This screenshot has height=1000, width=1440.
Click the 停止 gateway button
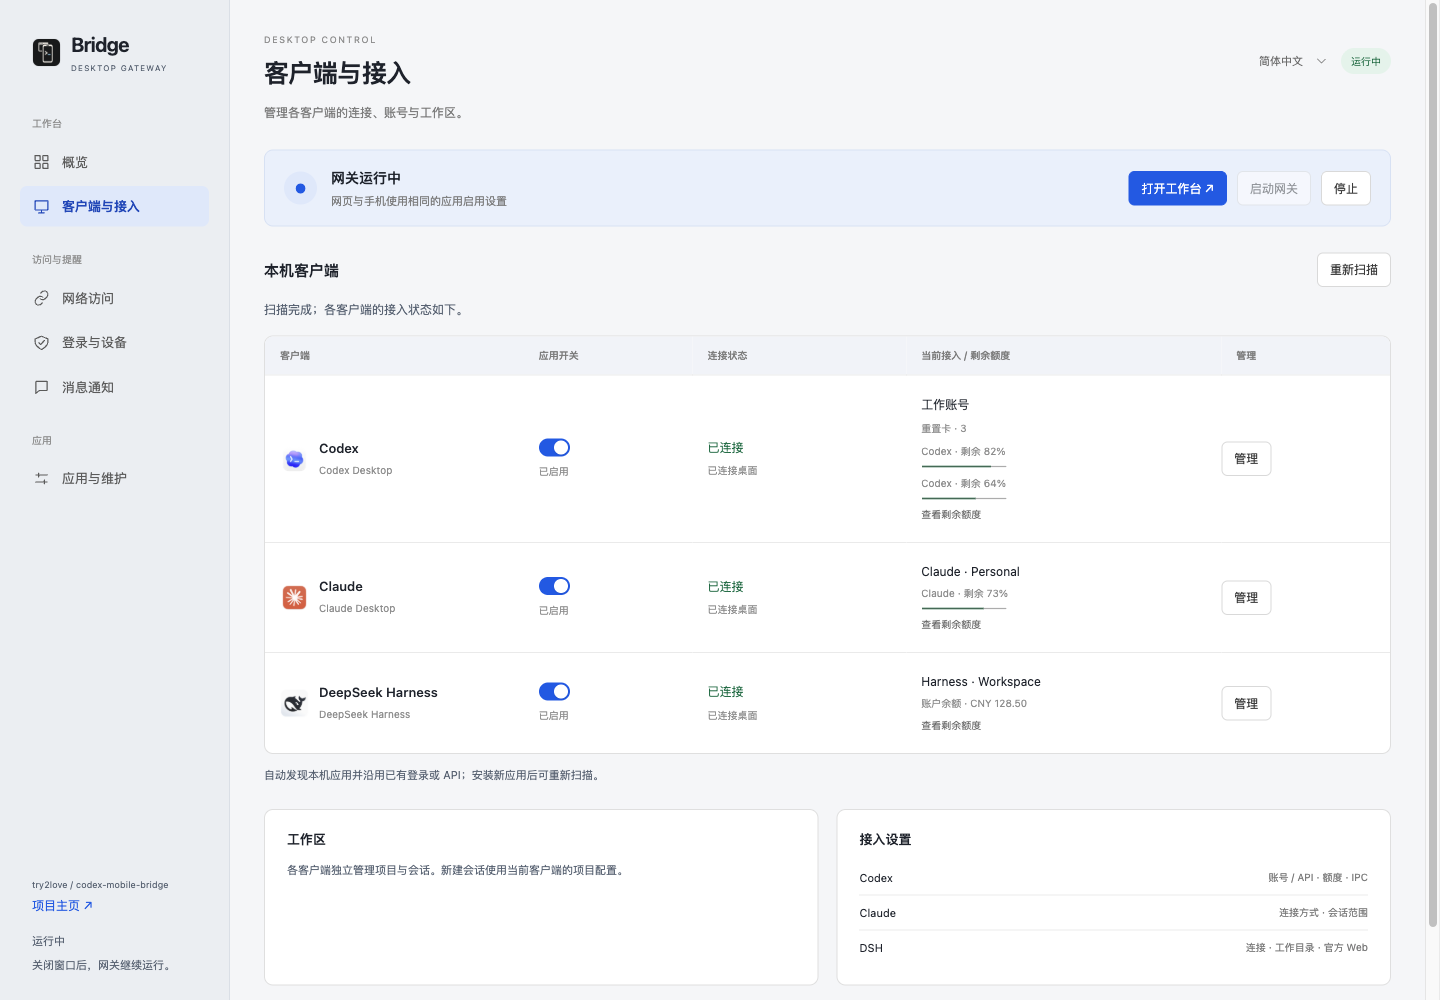(x=1346, y=188)
